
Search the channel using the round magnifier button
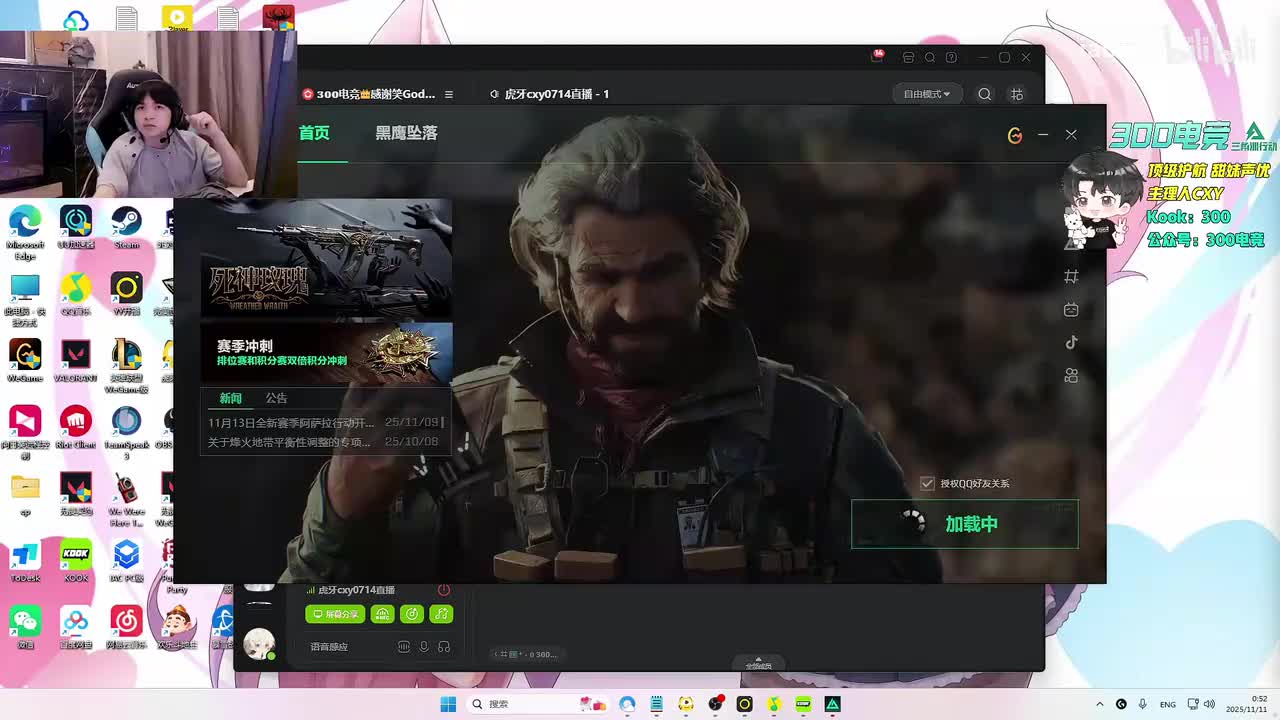pos(985,94)
